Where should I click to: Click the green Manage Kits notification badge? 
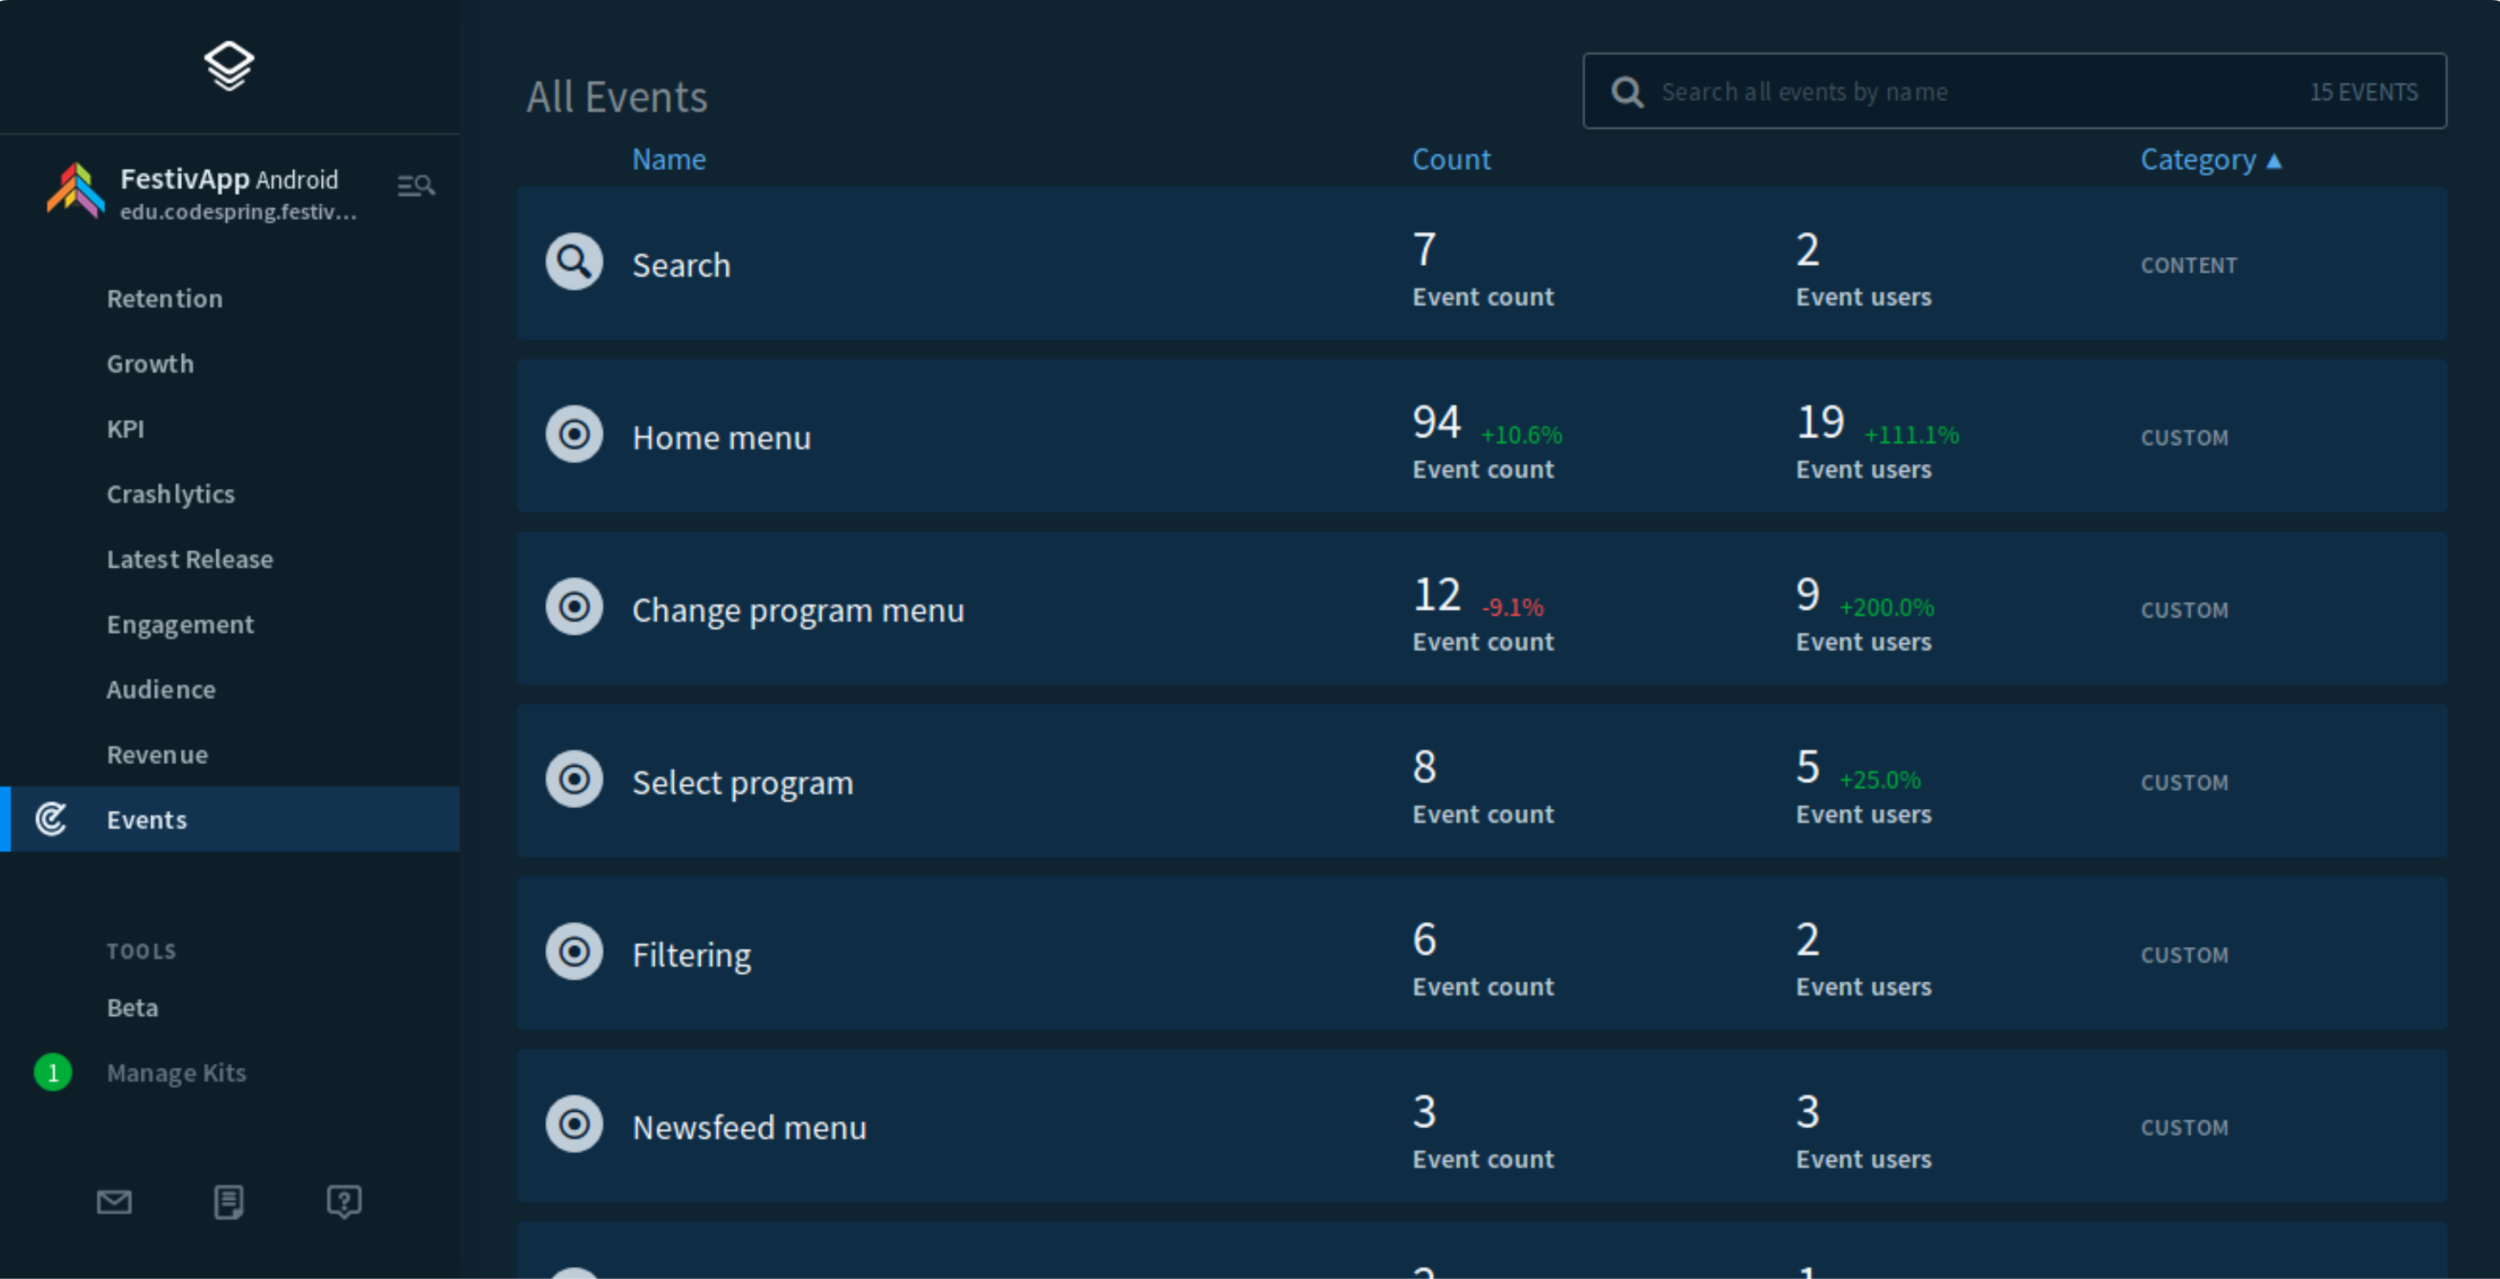pyautogui.click(x=53, y=1073)
